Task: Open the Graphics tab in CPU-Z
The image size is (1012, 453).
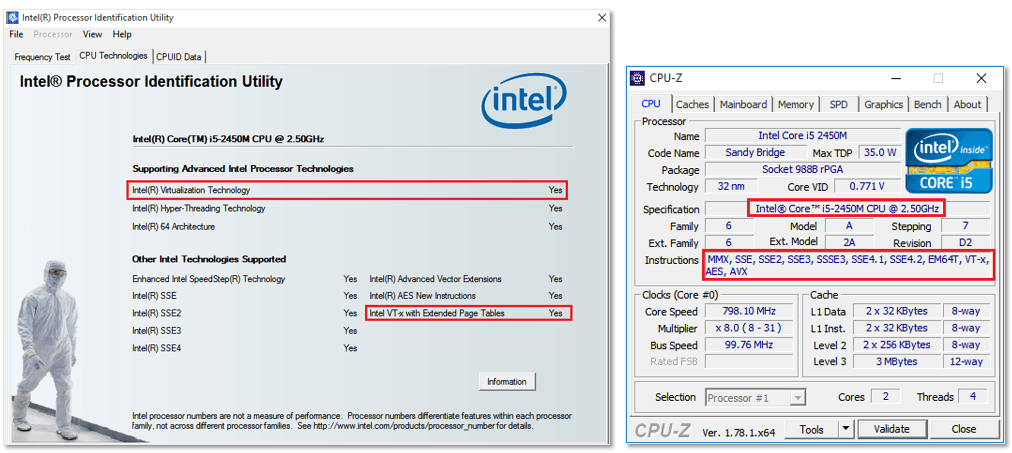Action: (x=884, y=104)
